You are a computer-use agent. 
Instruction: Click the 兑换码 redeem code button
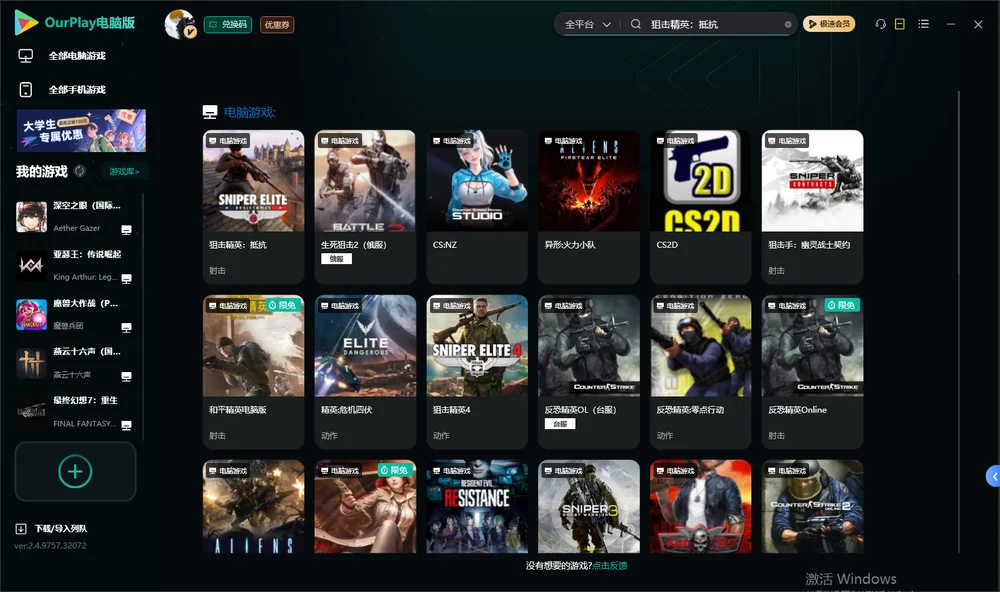pyautogui.click(x=228, y=25)
